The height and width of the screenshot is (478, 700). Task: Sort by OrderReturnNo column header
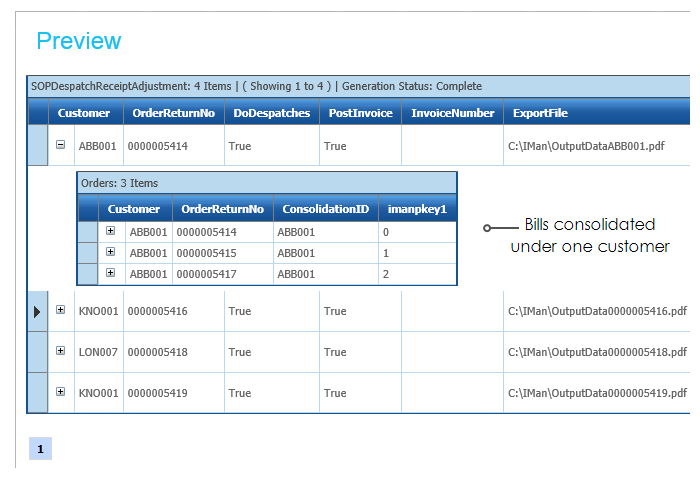pos(173,113)
